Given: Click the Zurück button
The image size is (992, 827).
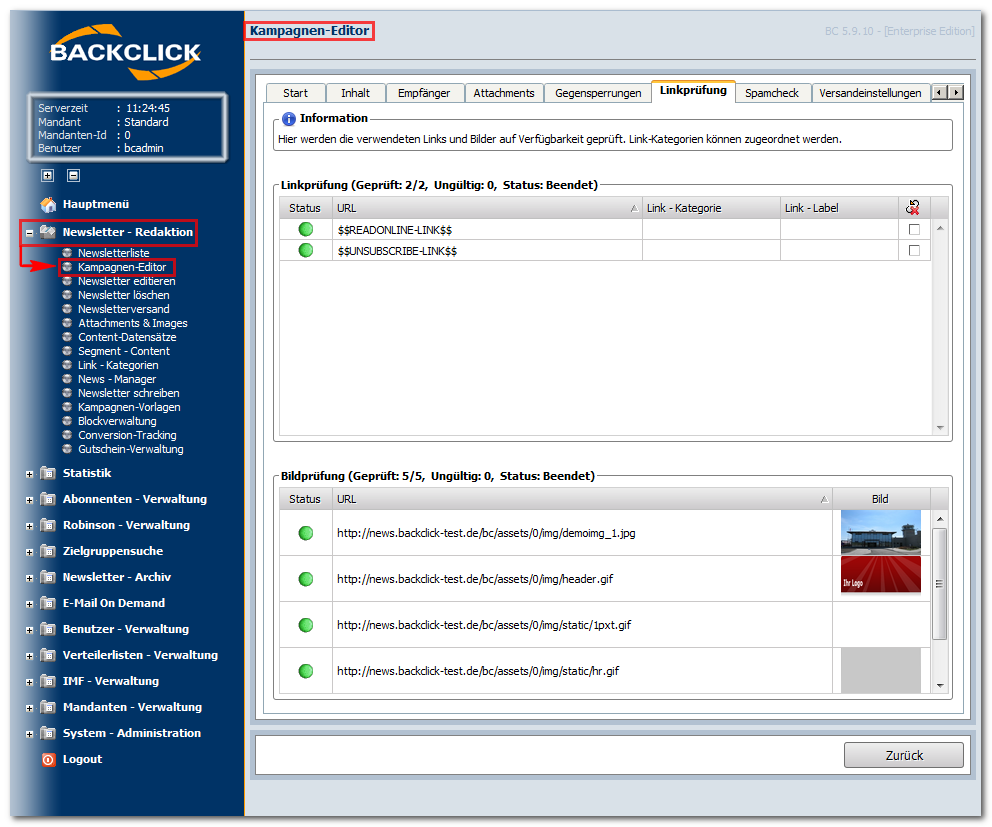Looking at the screenshot, I should pos(903,755).
